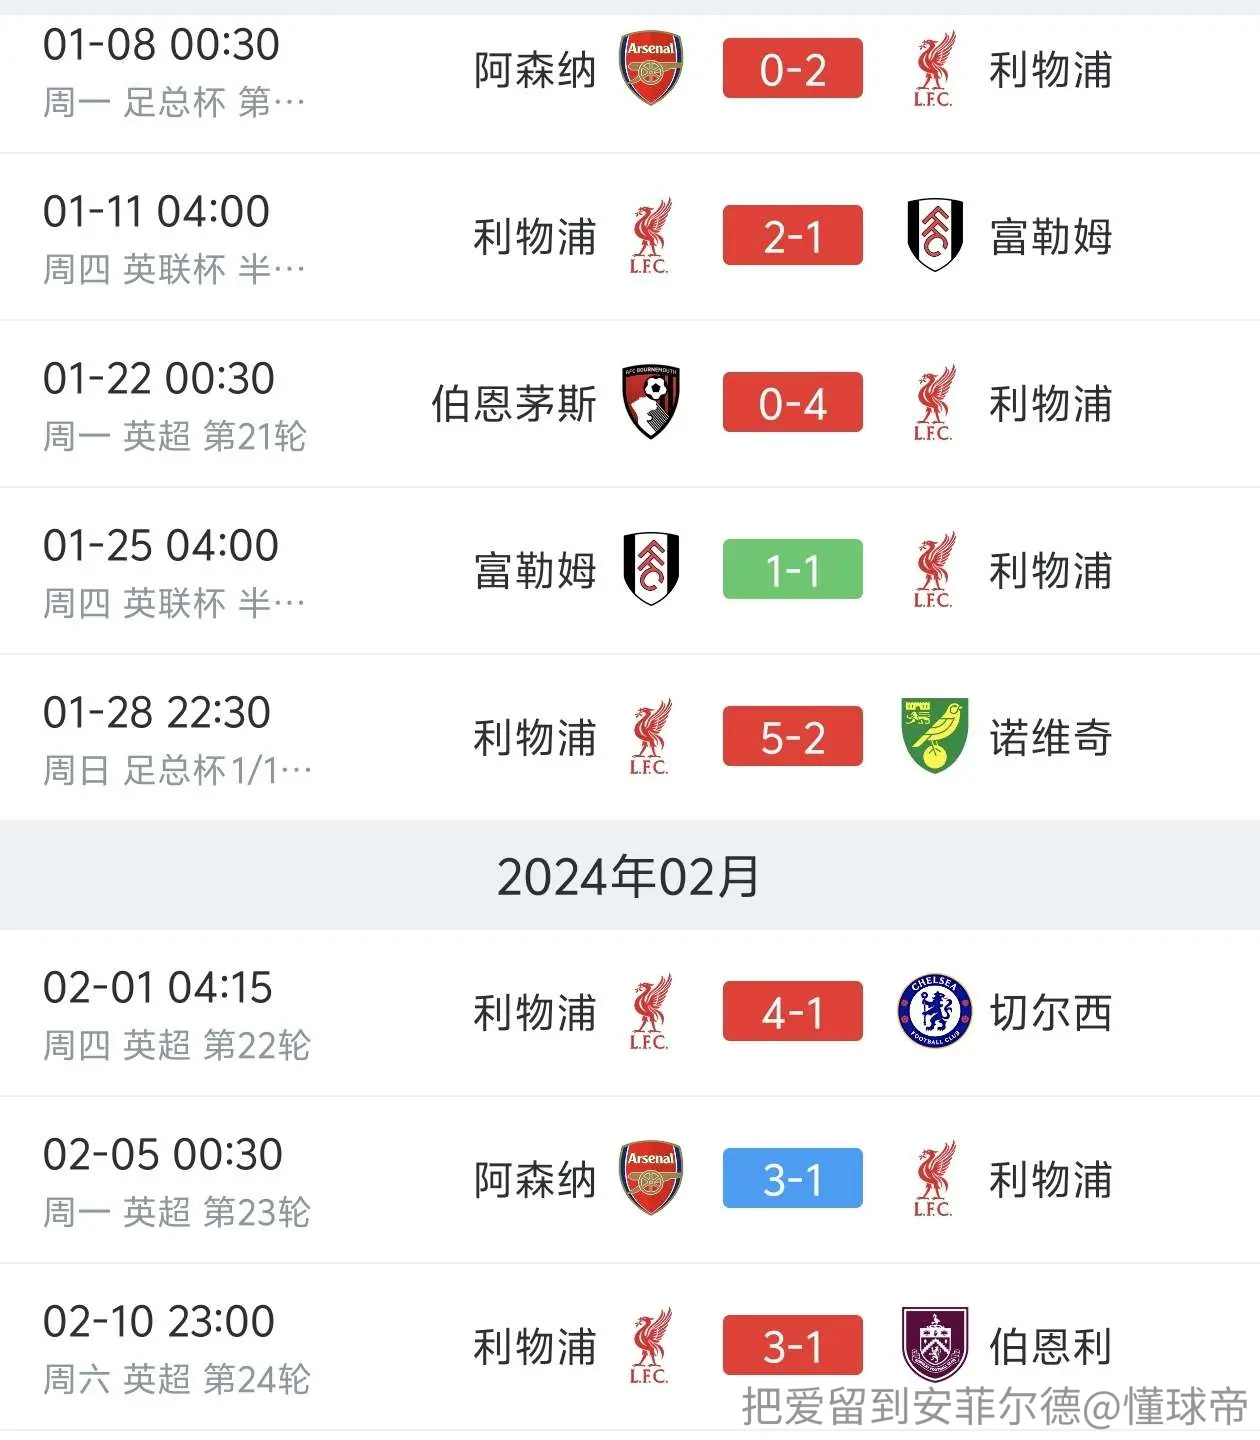
Task: Tap the Arsenal crest in 01-08 match
Action: coord(651,68)
